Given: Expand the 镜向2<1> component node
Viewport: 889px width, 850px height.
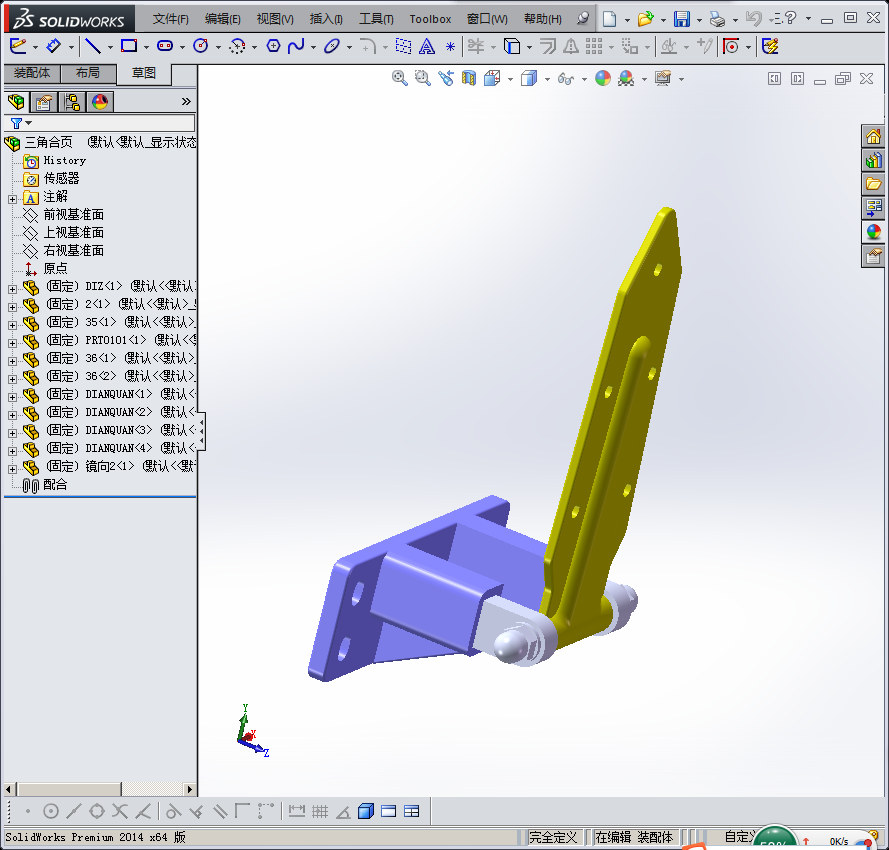Looking at the screenshot, I should tap(12, 469).
